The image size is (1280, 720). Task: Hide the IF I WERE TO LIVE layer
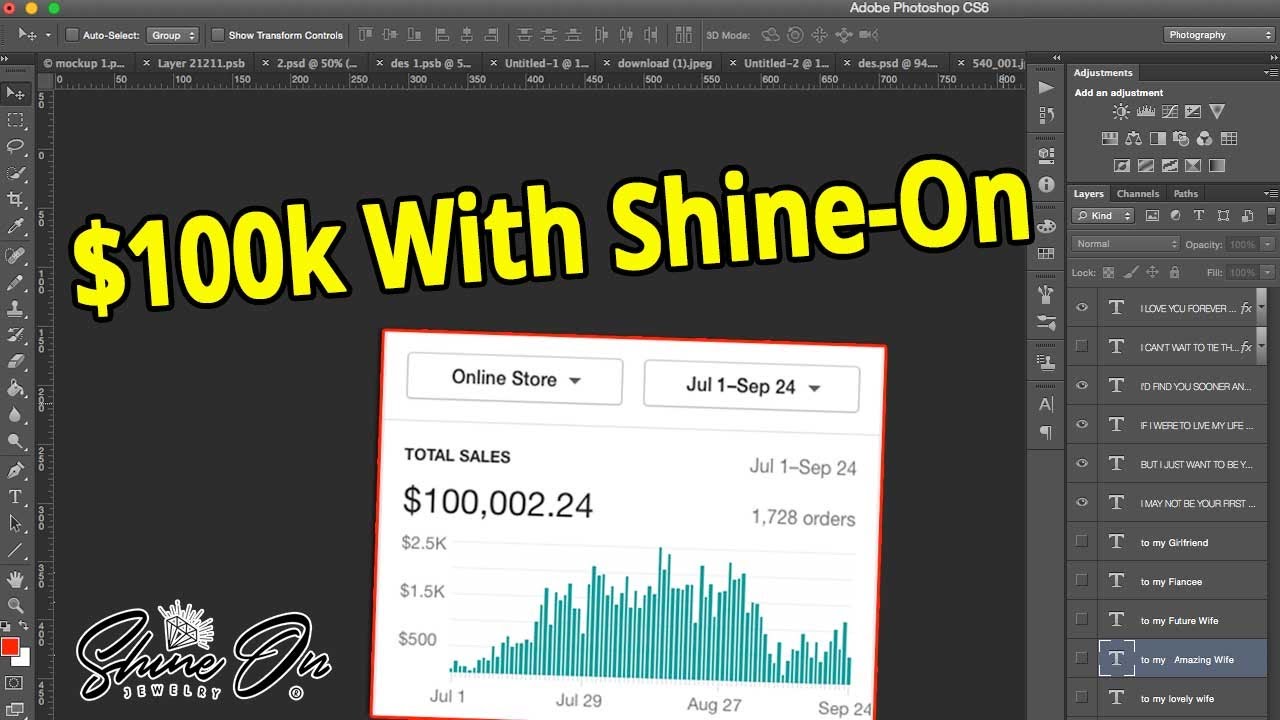coord(1081,425)
